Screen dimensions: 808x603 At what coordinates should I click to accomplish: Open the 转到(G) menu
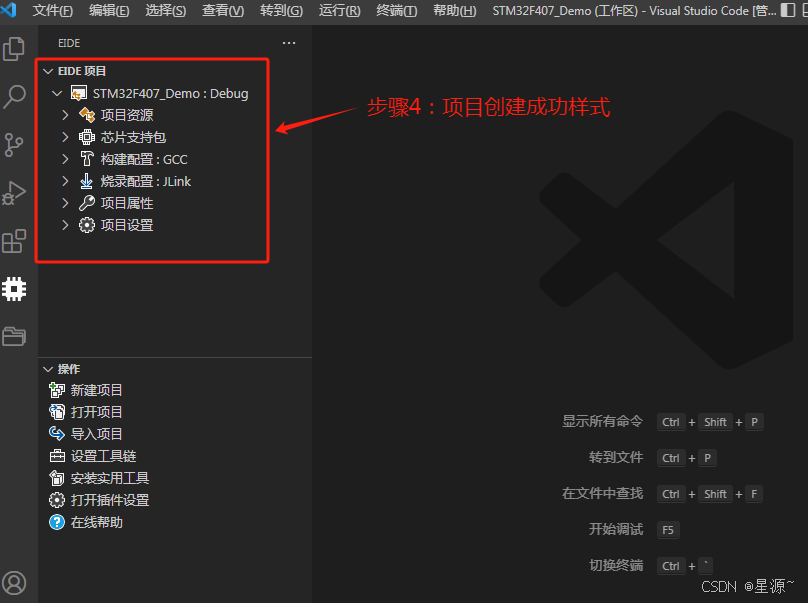pos(281,10)
